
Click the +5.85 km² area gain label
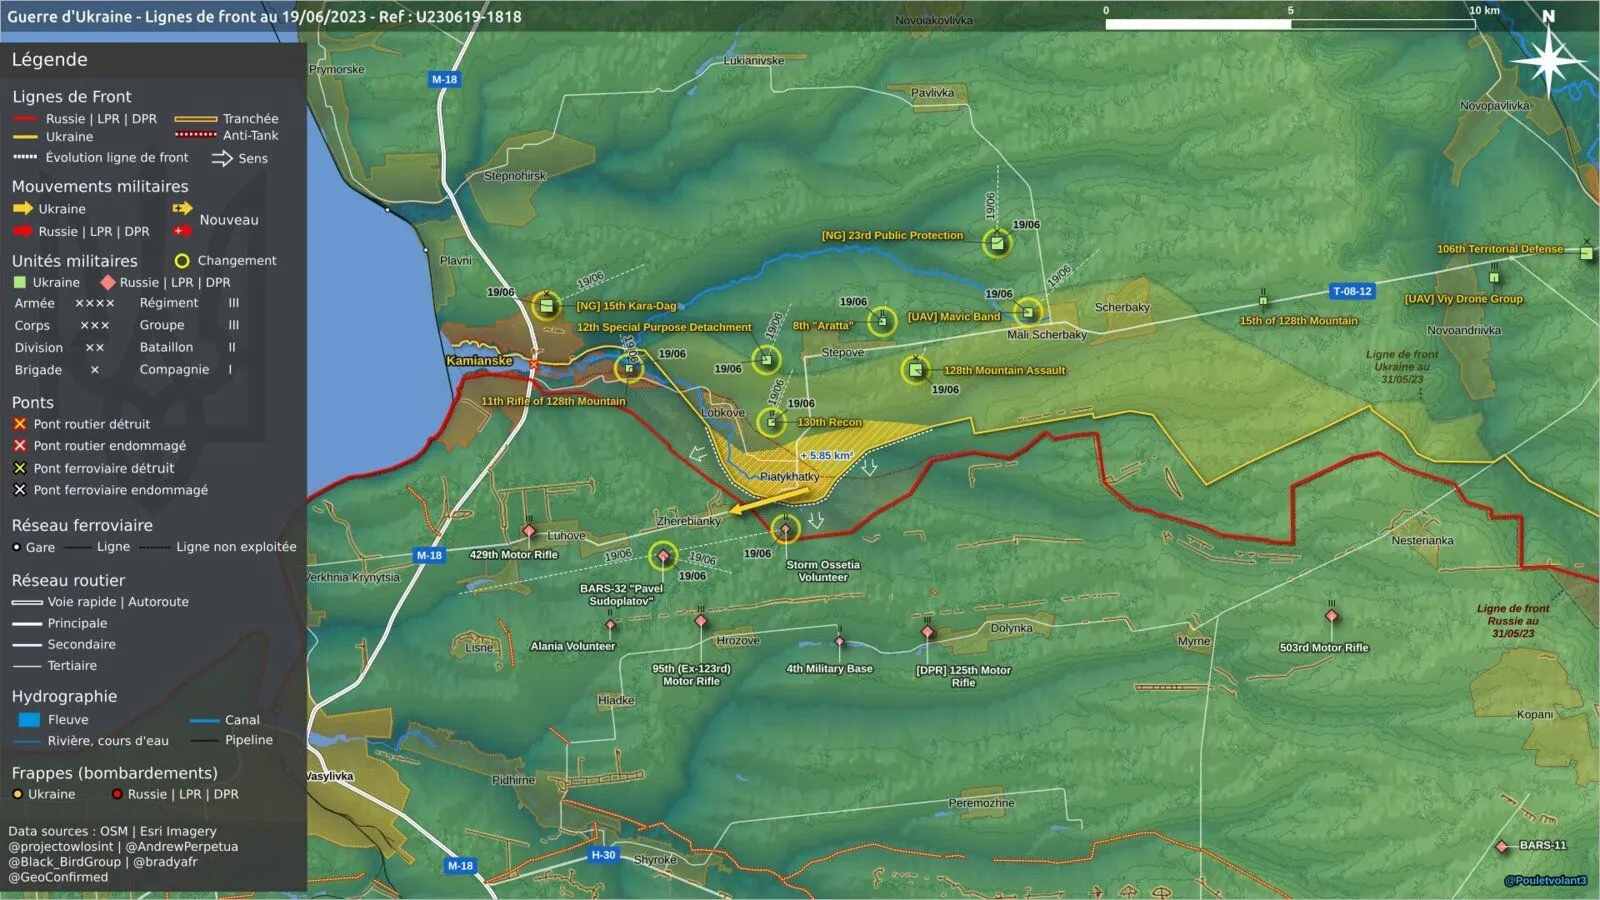coord(826,455)
